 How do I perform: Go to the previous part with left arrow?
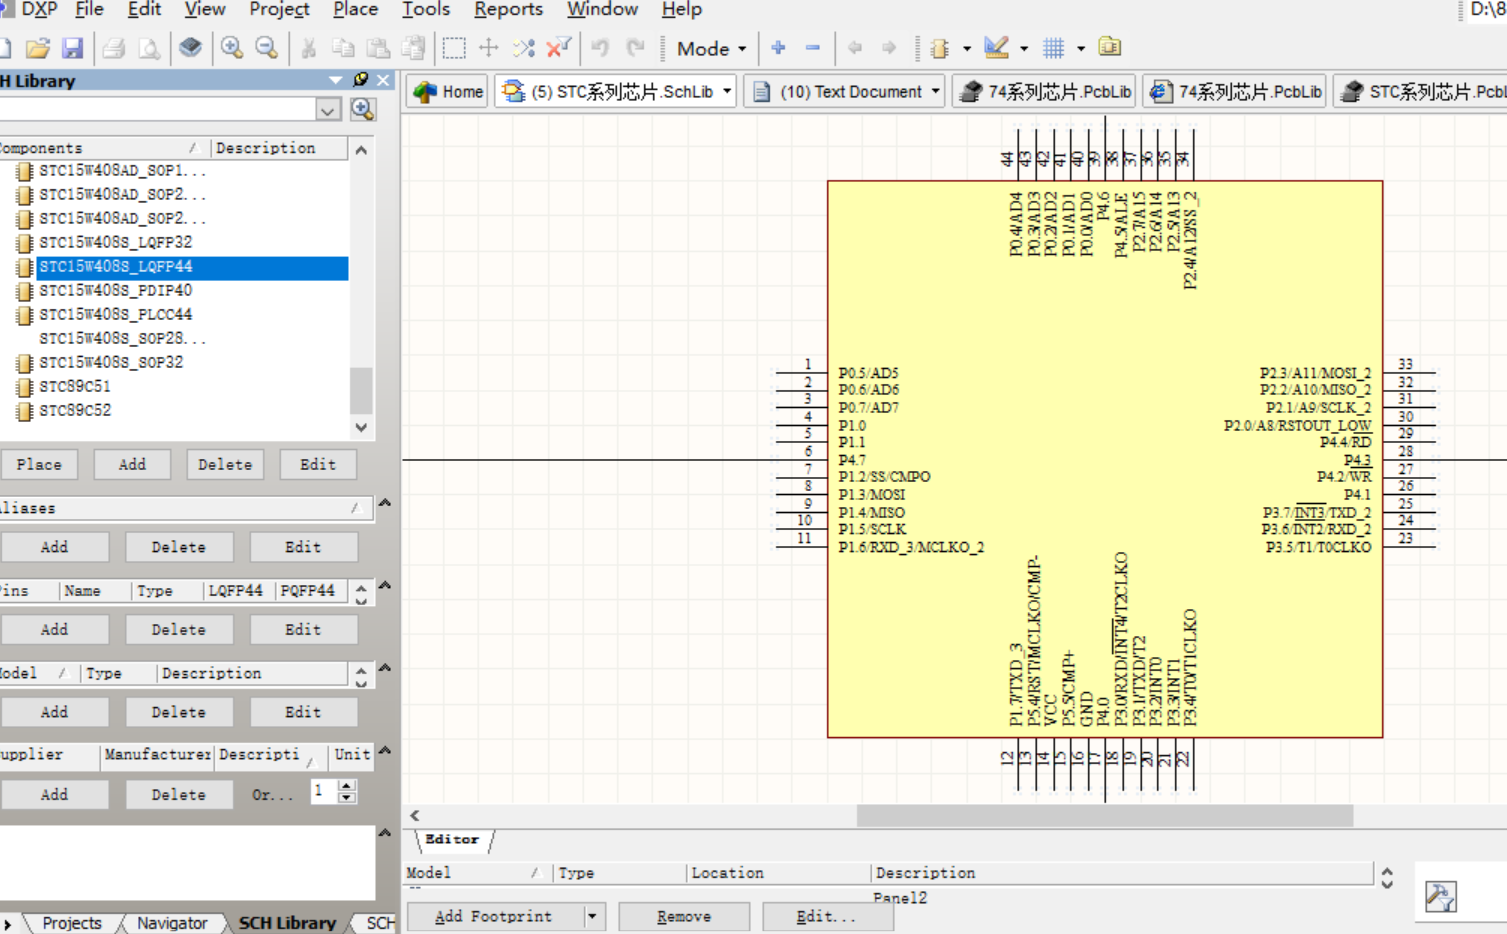(x=855, y=48)
